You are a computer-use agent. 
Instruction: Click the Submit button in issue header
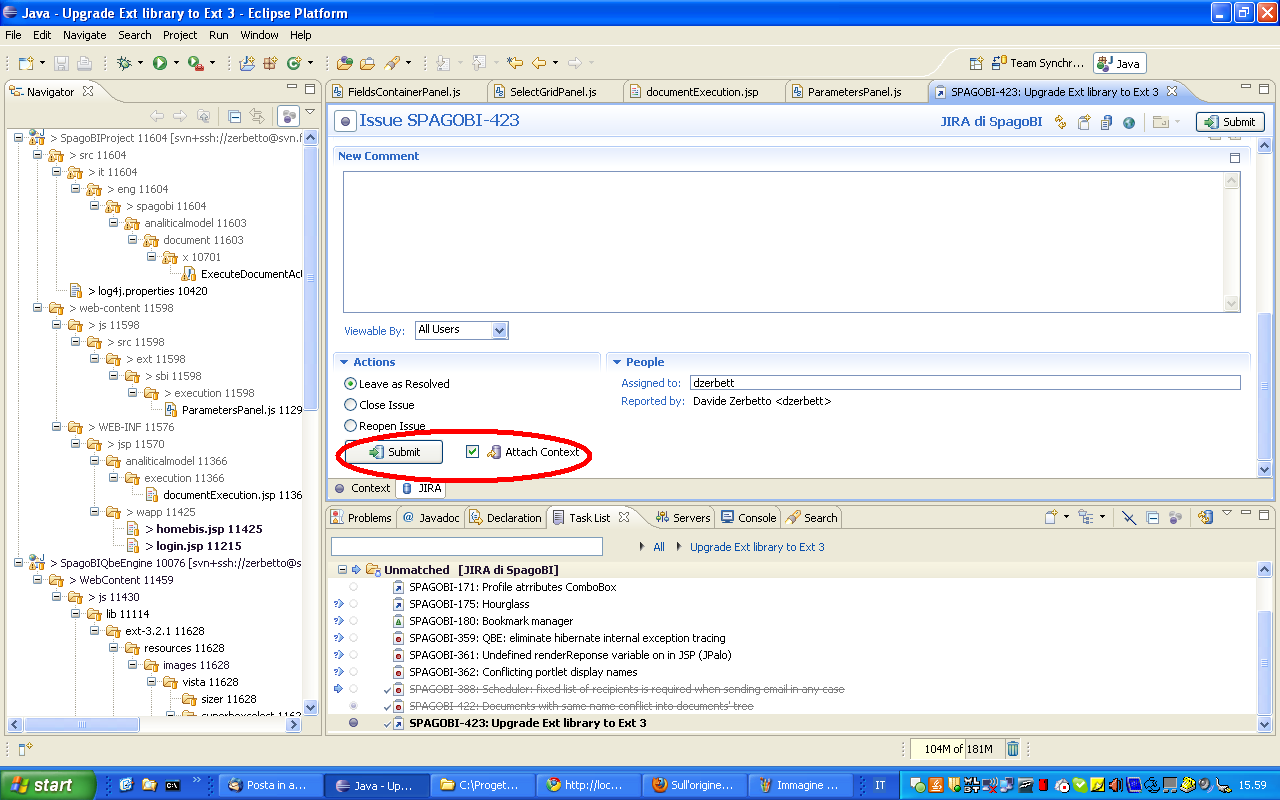point(1230,122)
